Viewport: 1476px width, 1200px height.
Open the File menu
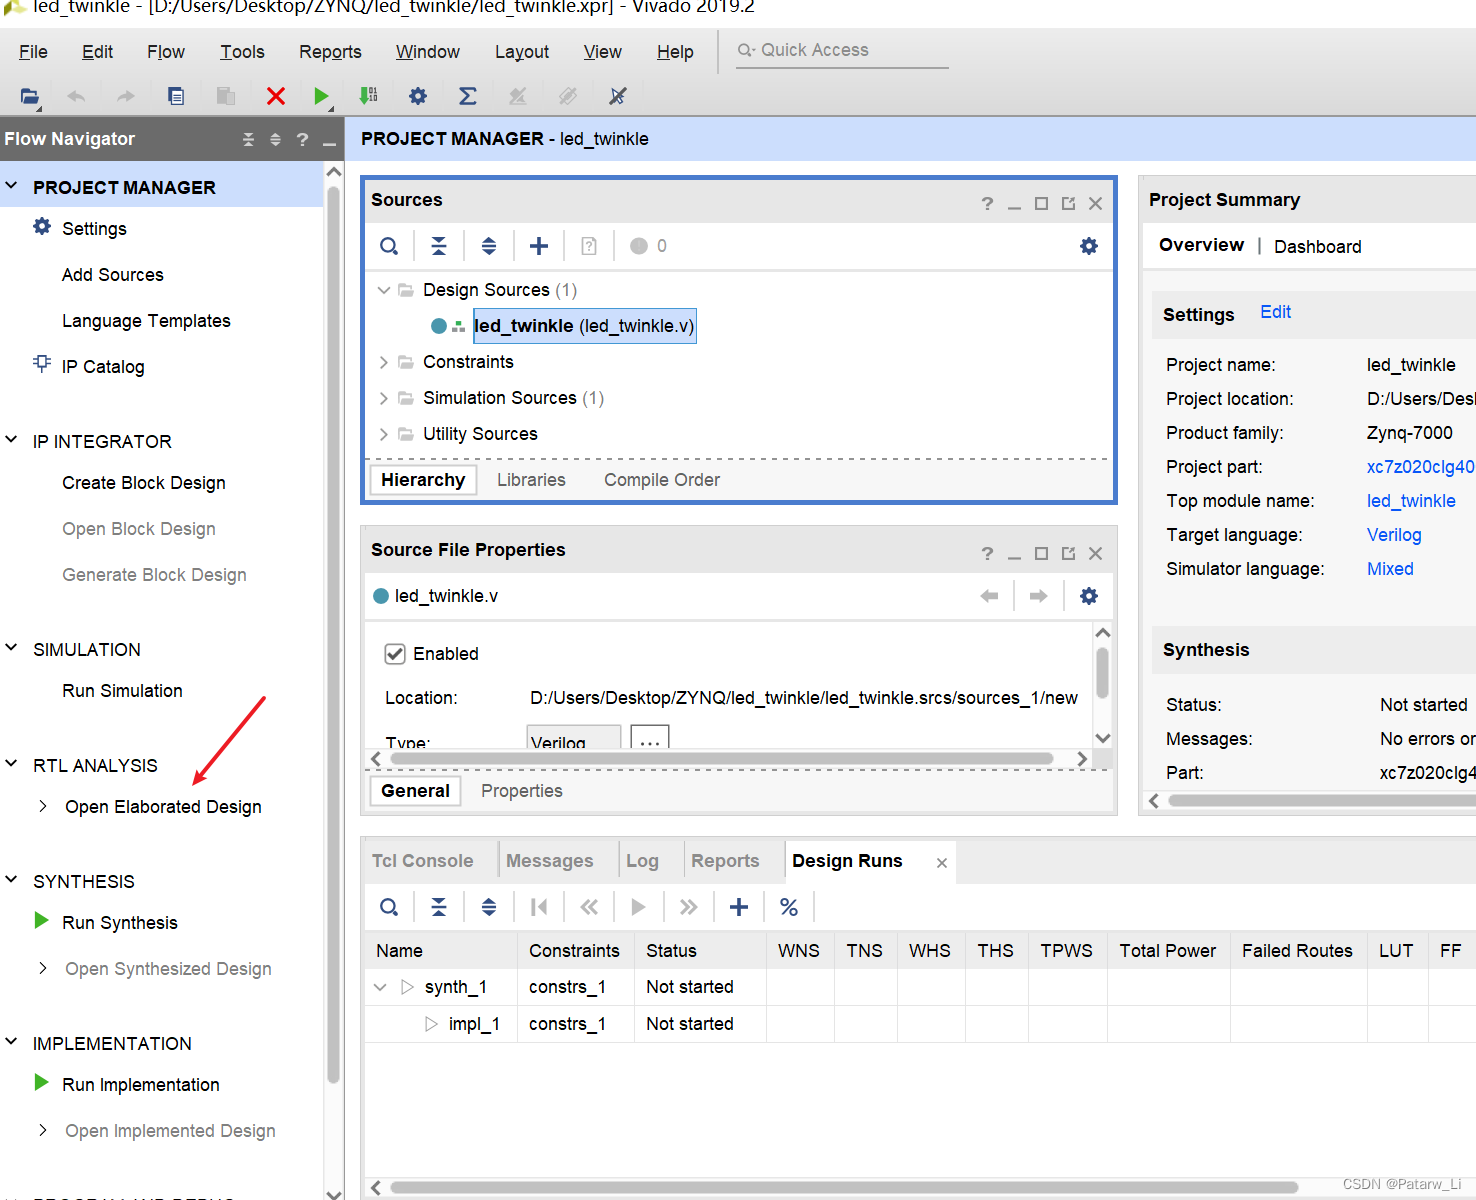coord(33,52)
